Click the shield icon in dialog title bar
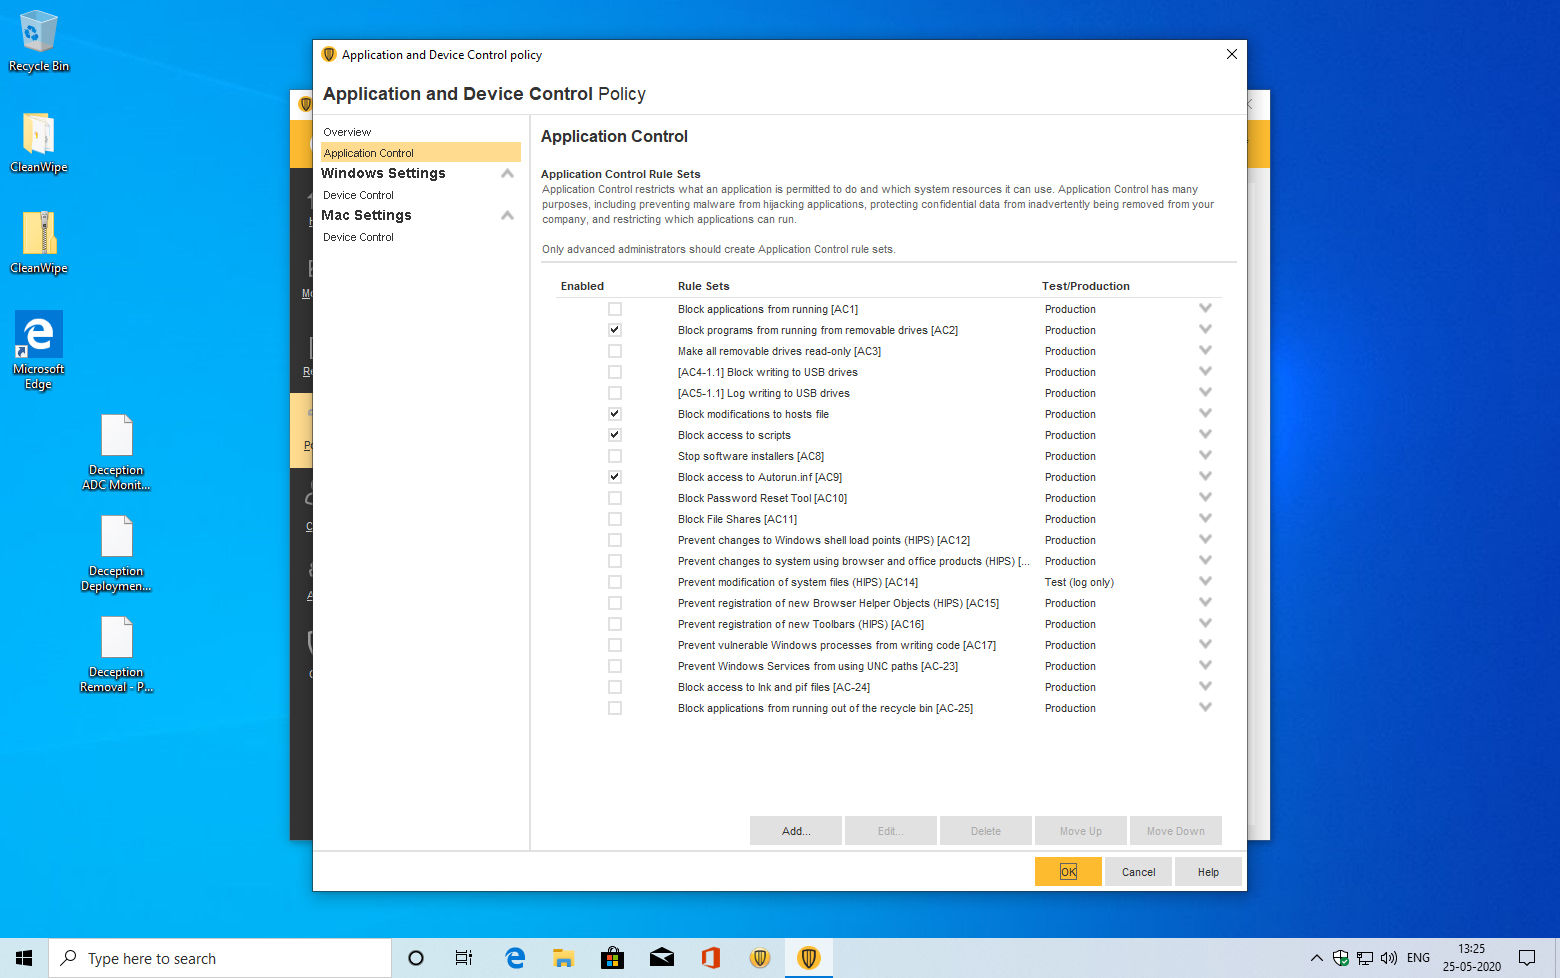 coord(329,54)
